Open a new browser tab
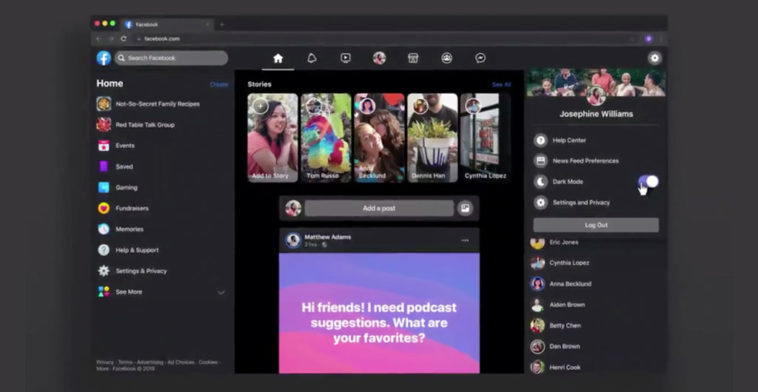Screen dimensions: 758x392 pyautogui.click(x=222, y=24)
